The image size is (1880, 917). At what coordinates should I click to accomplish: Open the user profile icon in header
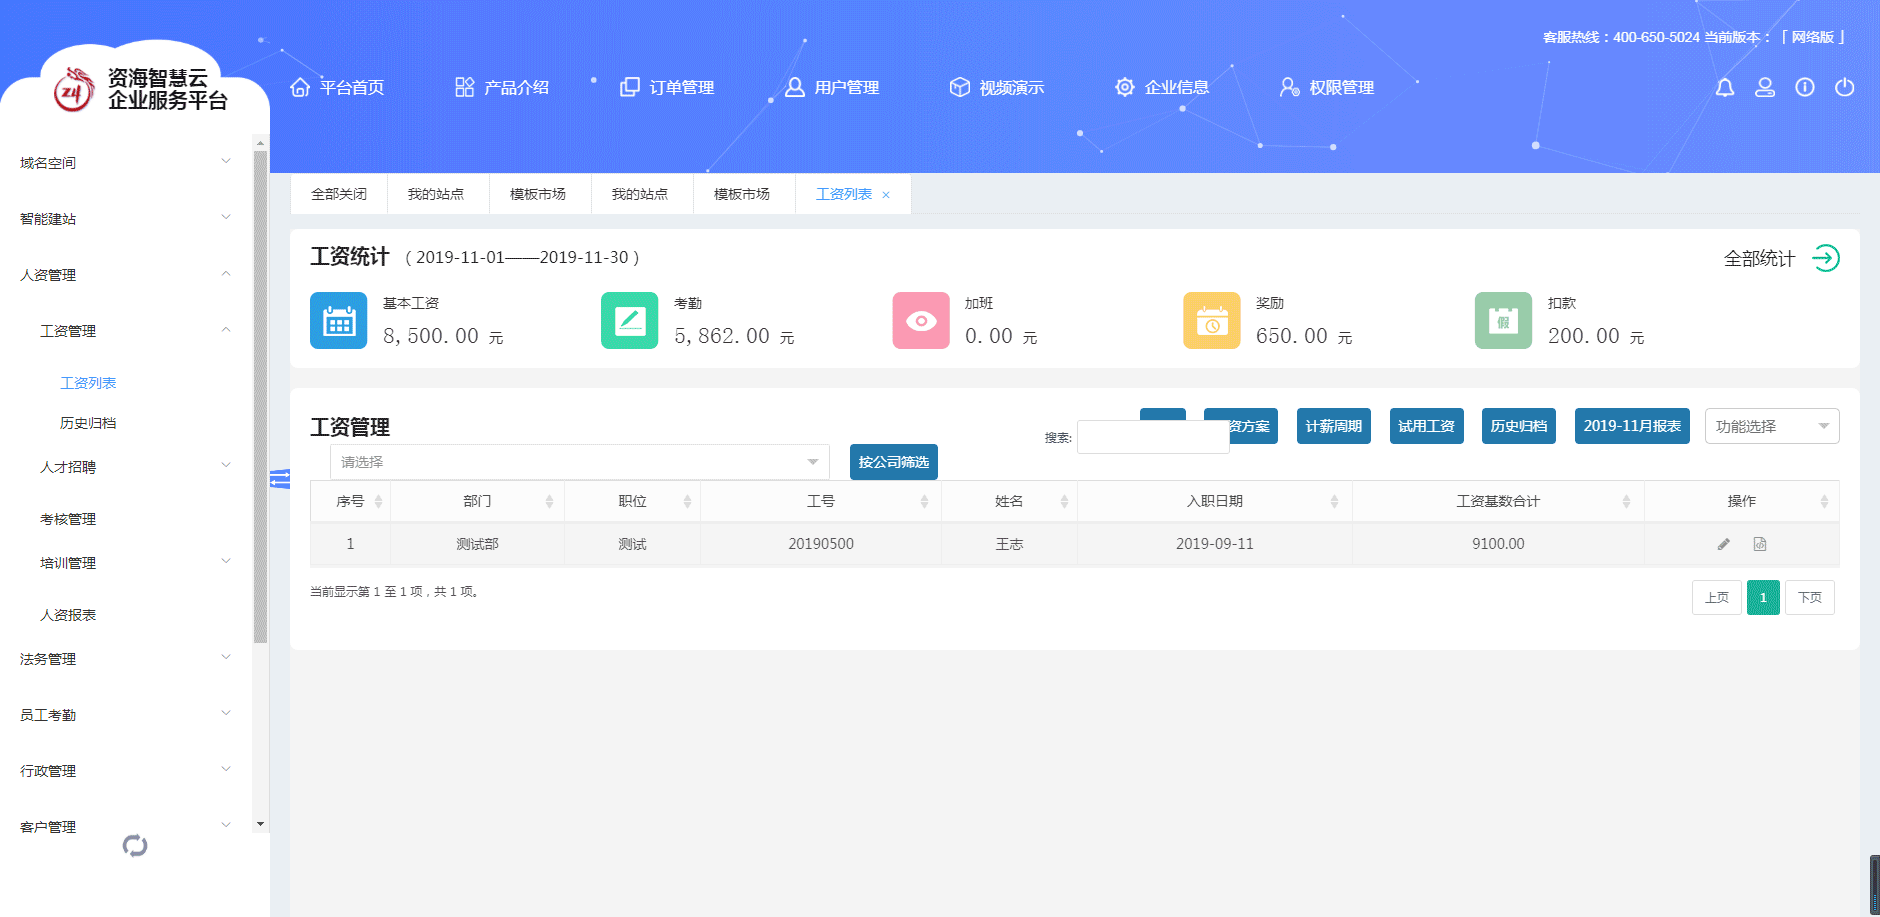coord(1765,88)
